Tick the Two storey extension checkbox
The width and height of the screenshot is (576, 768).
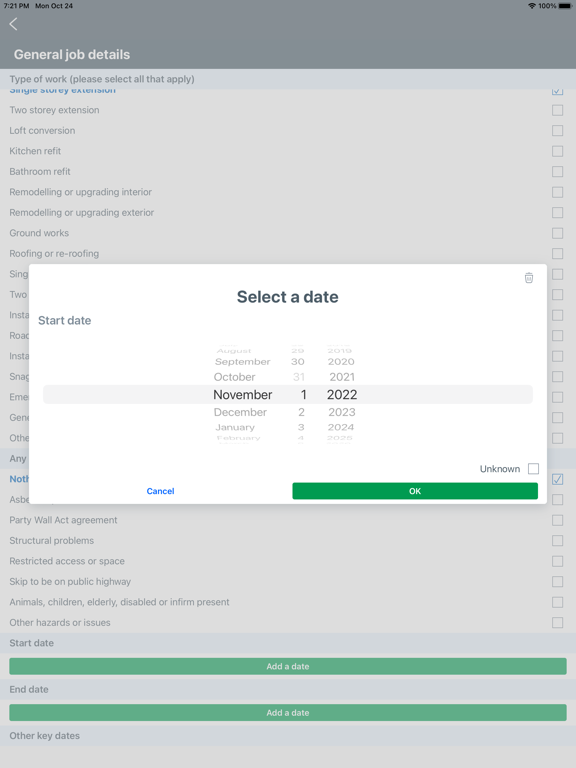(x=557, y=110)
